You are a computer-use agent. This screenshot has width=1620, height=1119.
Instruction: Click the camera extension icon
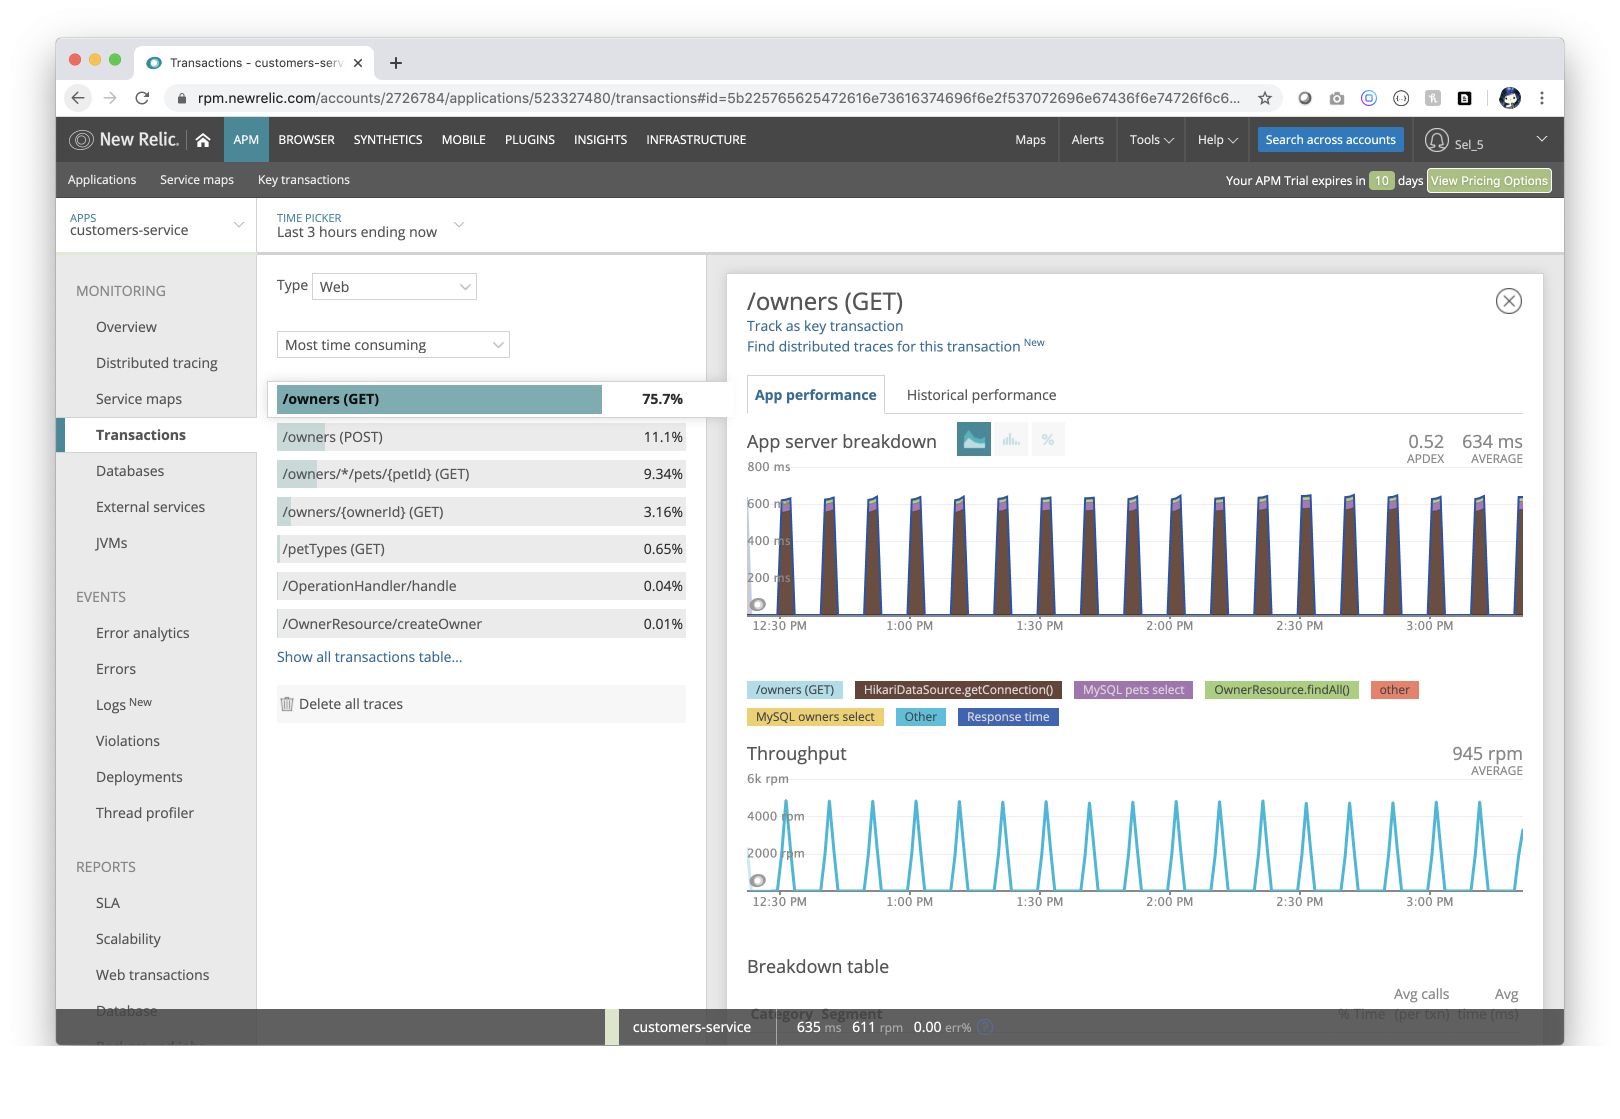pos(1337,98)
